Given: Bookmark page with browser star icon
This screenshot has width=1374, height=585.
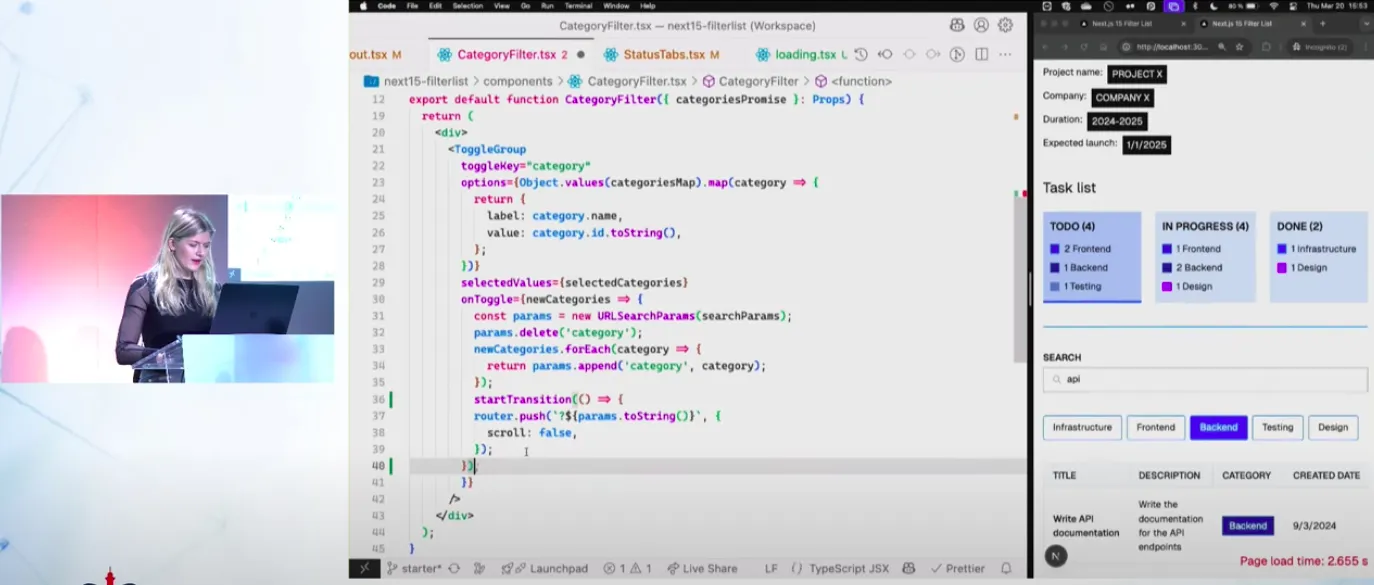Looking at the screenshot, I should point(1239,47).
